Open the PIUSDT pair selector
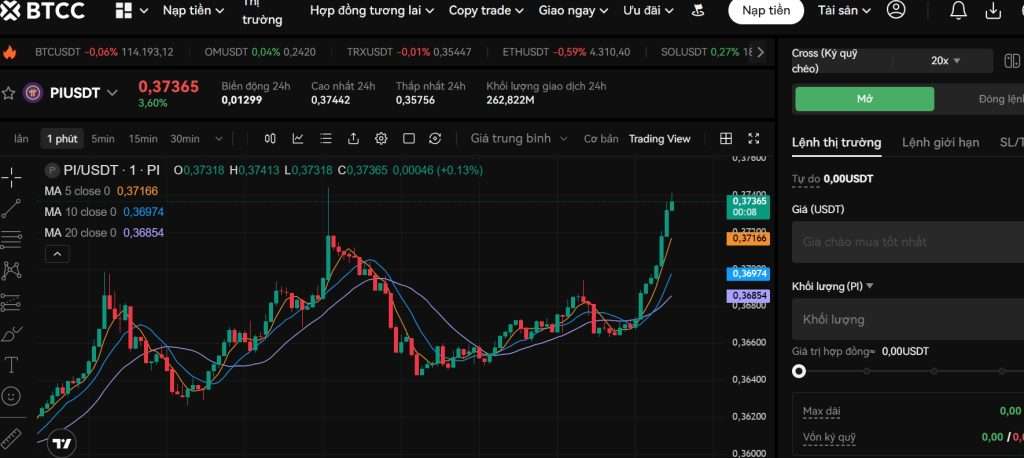This screenshot has width=1024, height=458. (84, 93)
